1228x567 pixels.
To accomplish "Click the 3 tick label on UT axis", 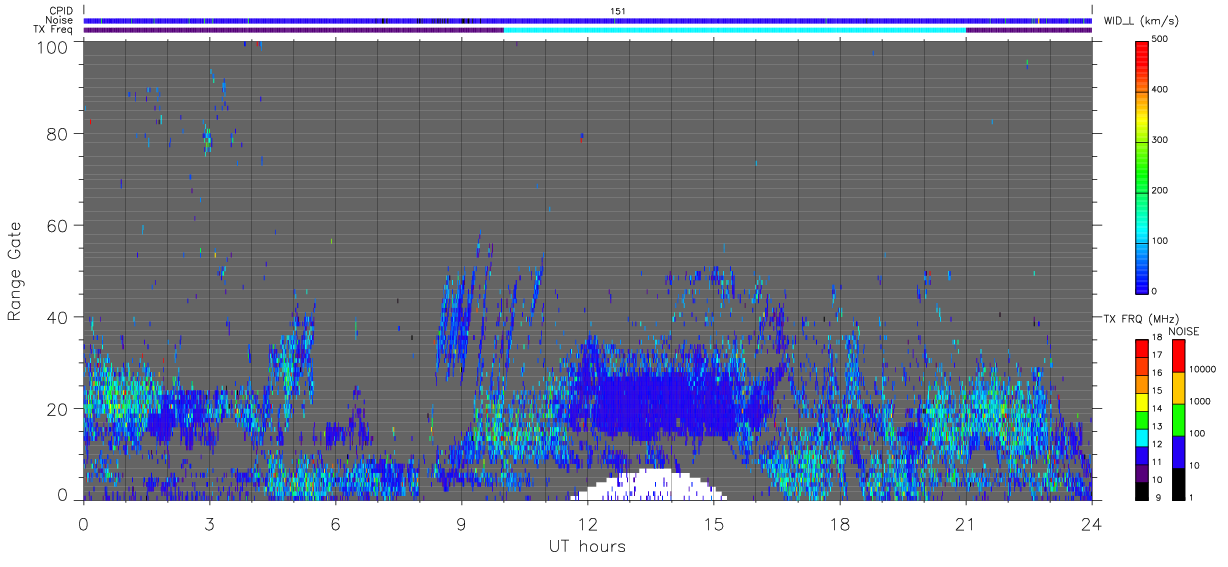I will 210,523.
